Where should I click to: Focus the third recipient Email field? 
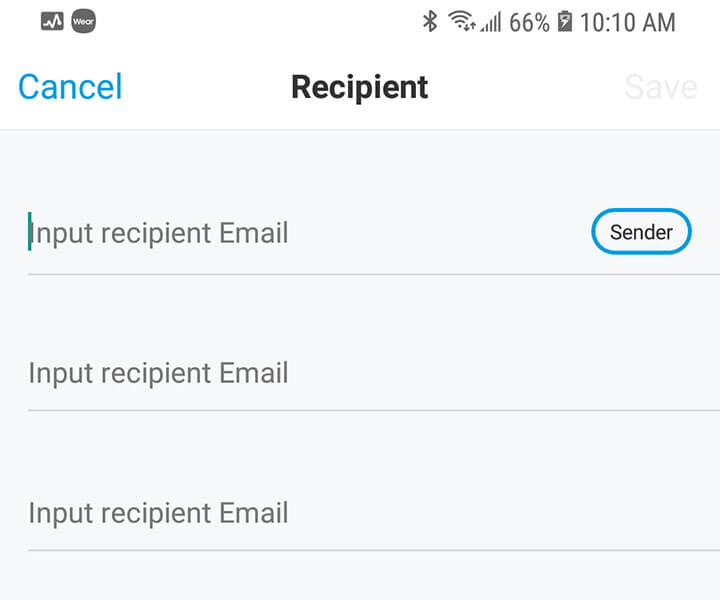coord(300,513)
